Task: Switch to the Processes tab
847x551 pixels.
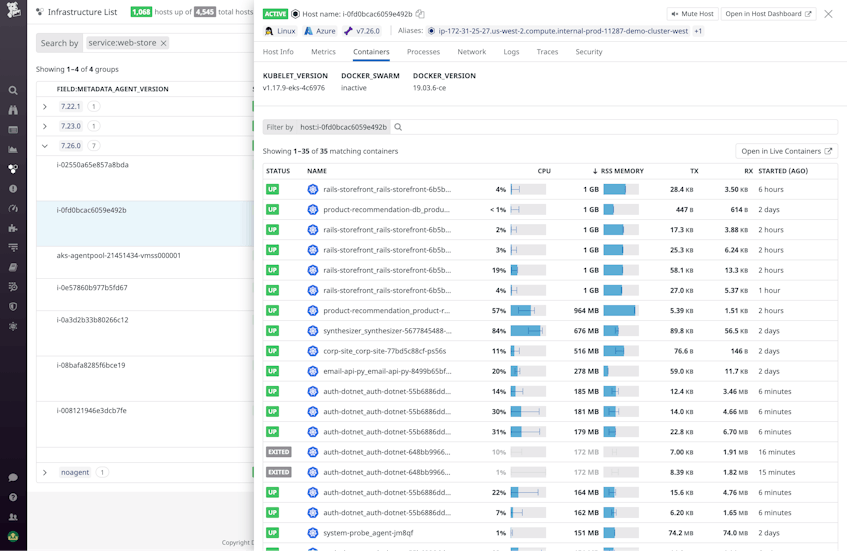Action: (x=423, y=52)
